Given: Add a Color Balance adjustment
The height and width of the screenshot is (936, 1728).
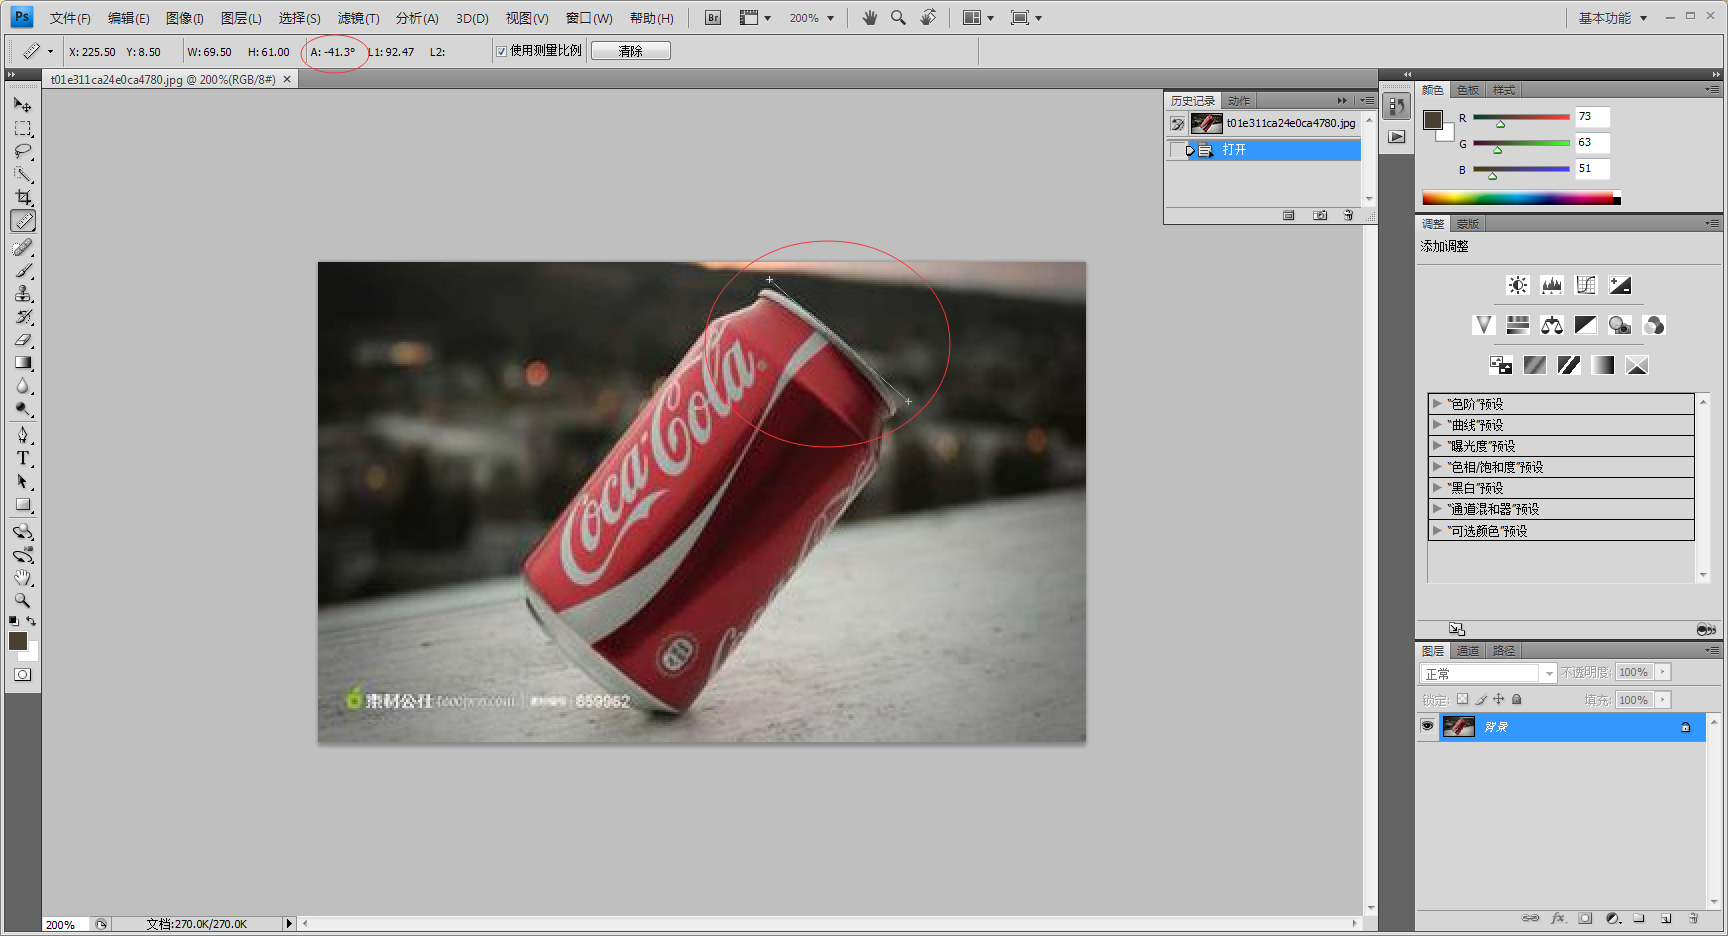Looking at the screenshot, I should tap(1552, 325).
